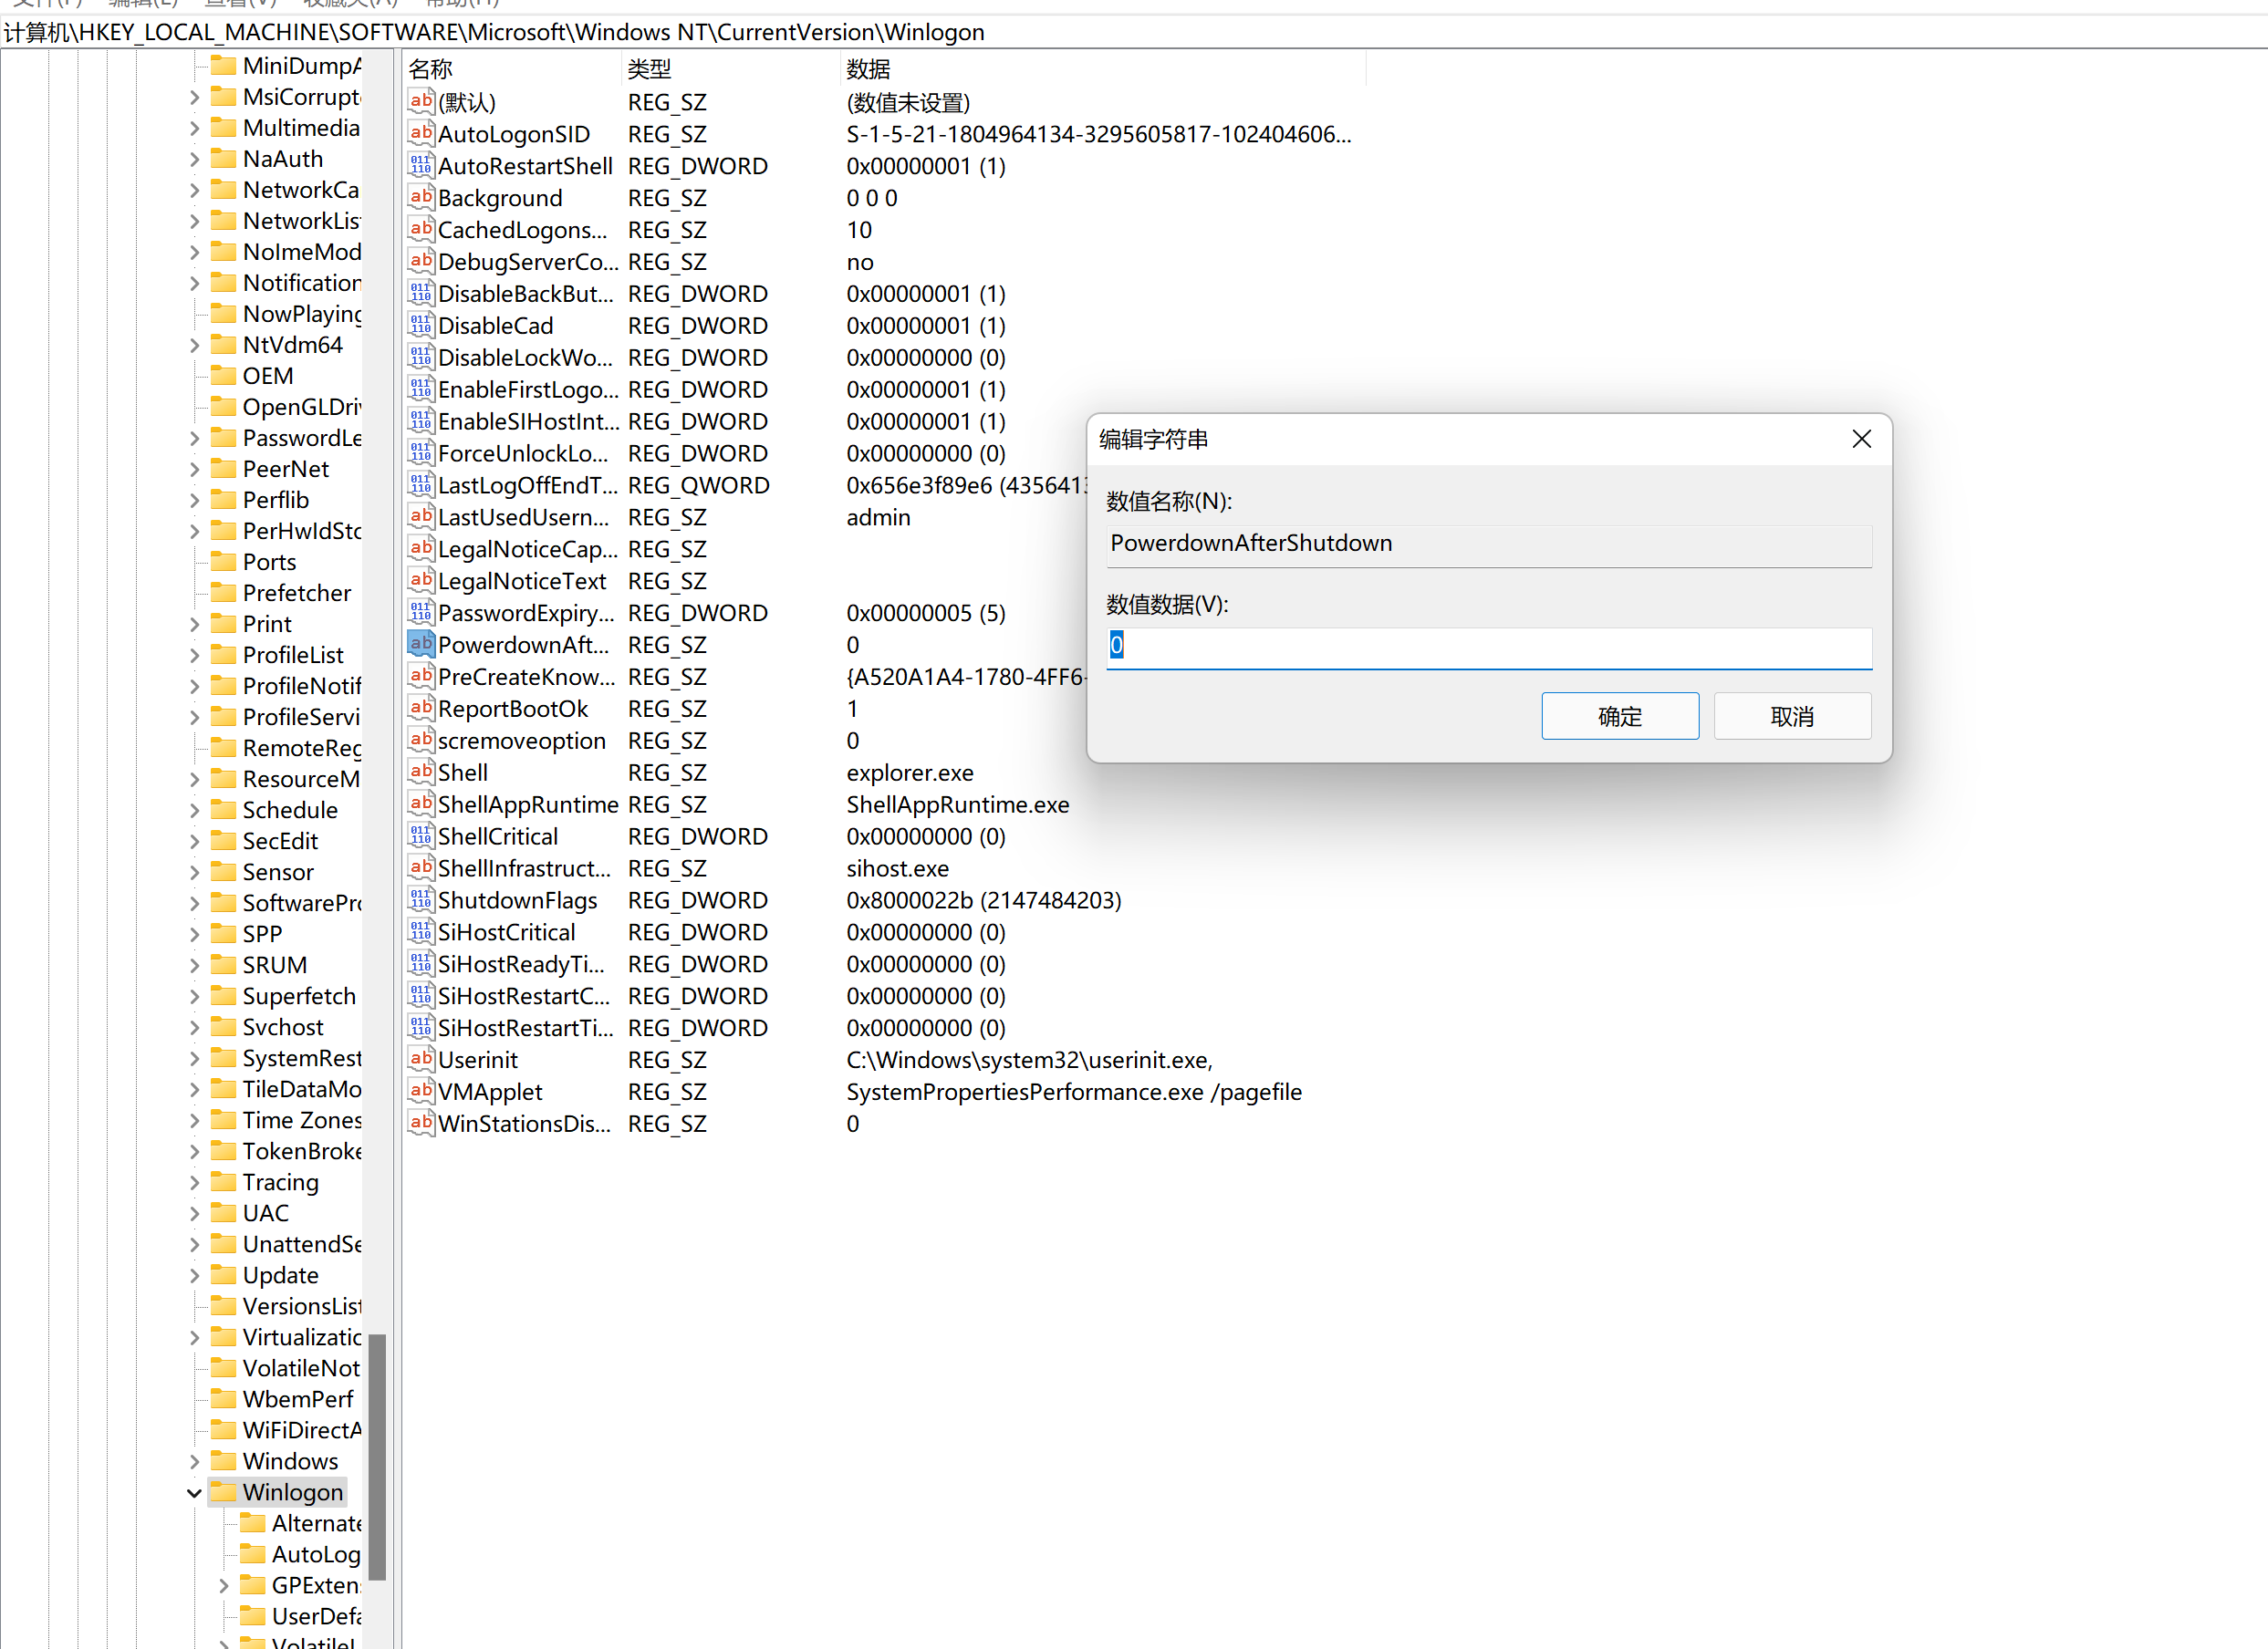
Task: Click the DisableCad DWORD icon
Action: pyautogui.click(x=420, y=325)
